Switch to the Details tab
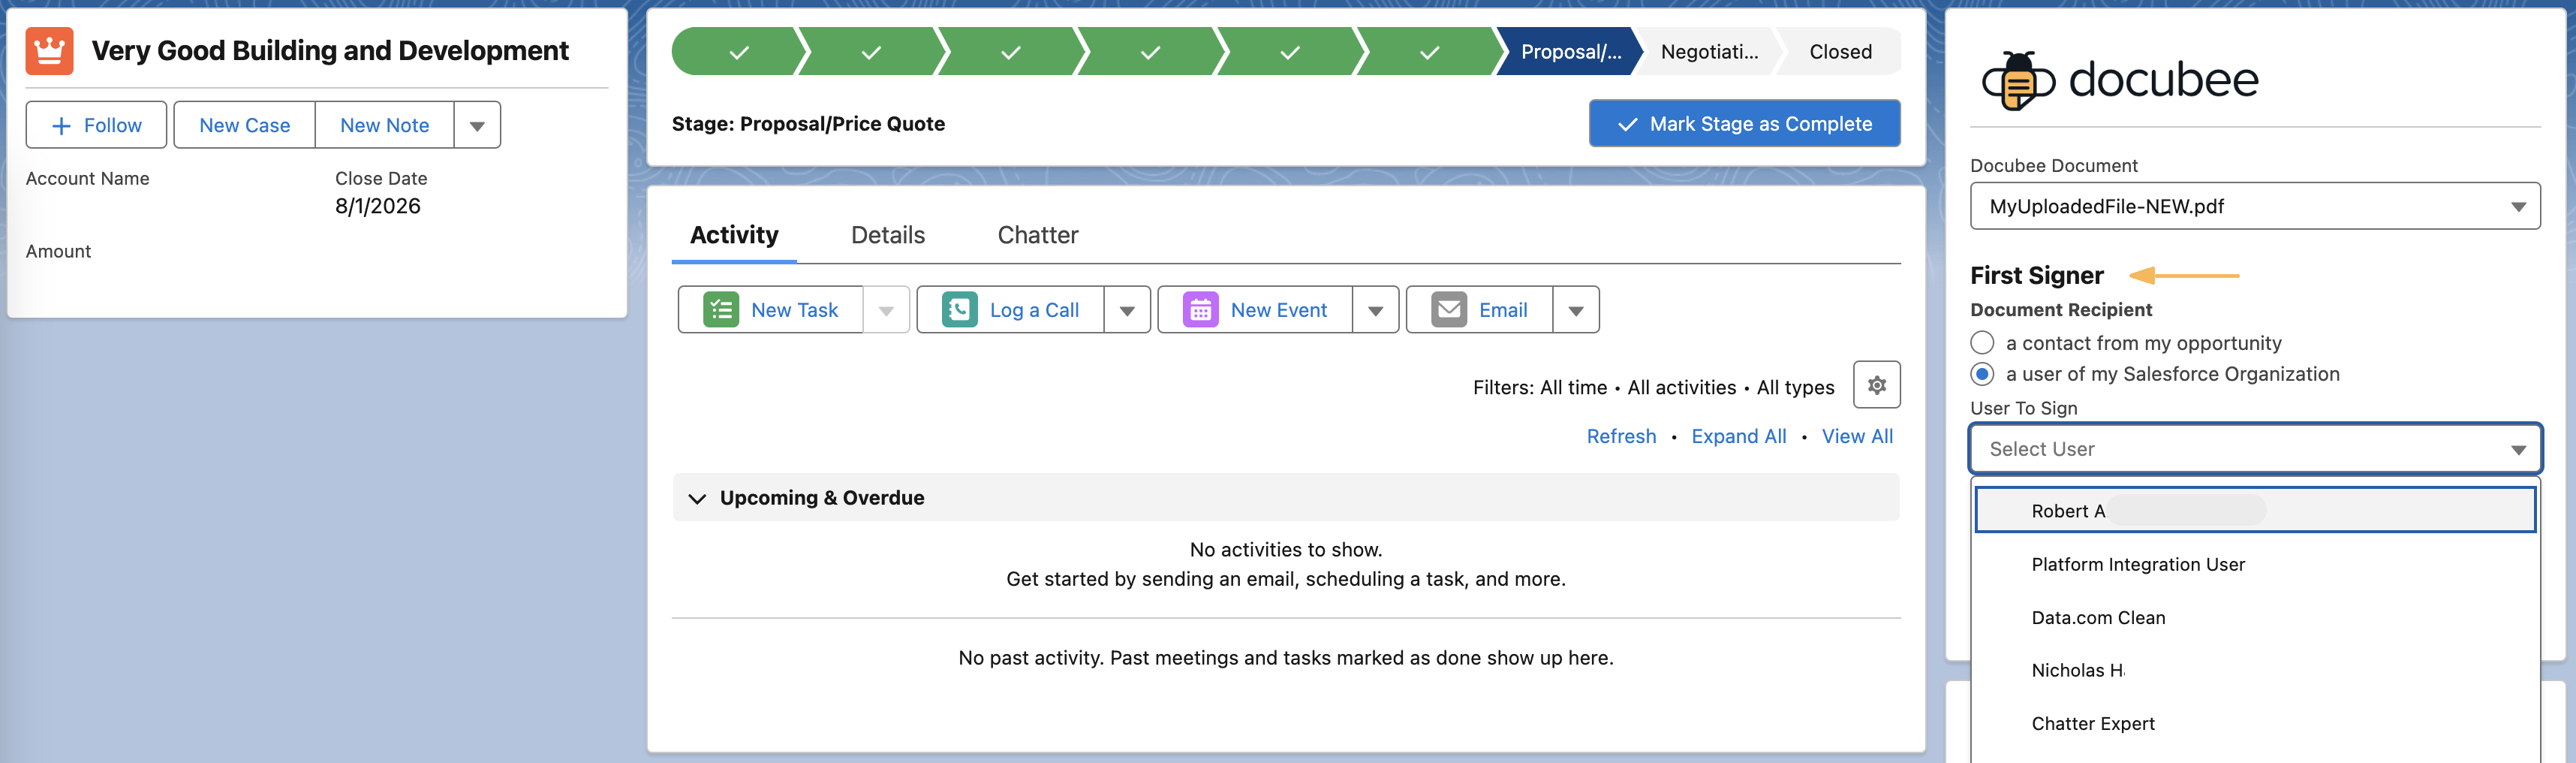The image size is (2576, 763). [888, 235]
